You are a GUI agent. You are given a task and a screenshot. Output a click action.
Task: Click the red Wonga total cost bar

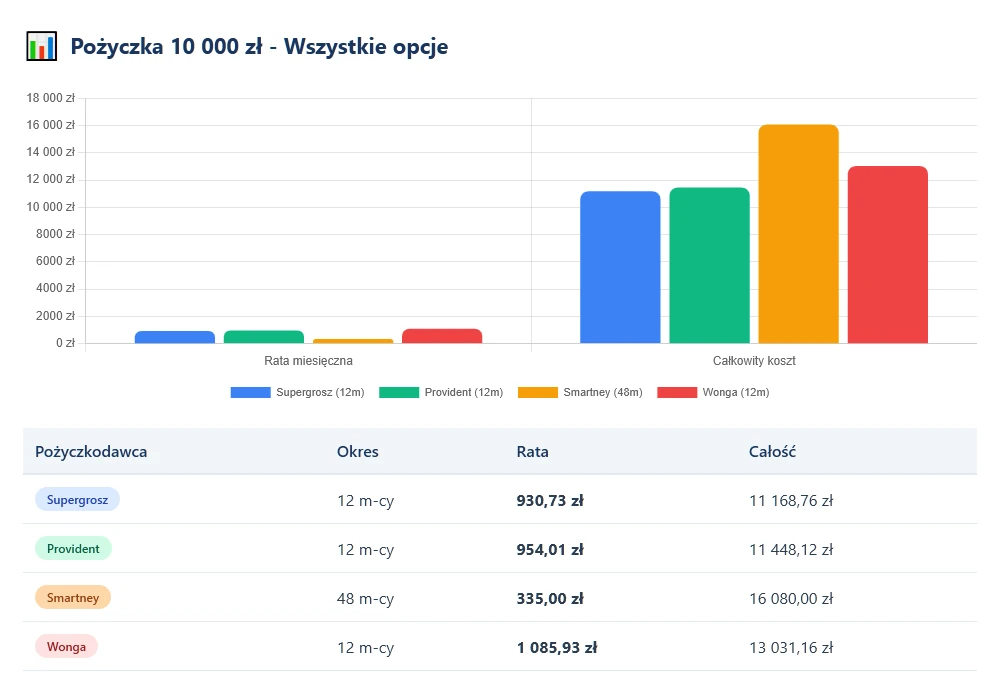pos(887,255)
